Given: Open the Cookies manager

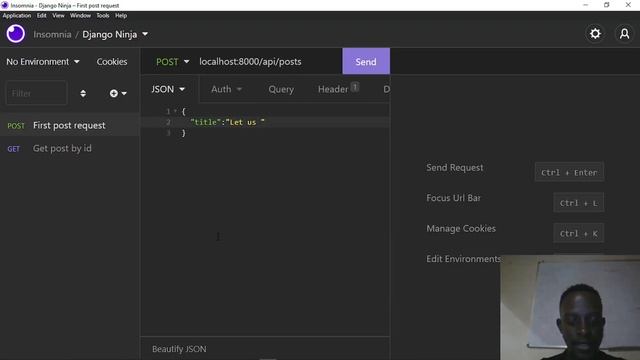Looking at the screenshot, I should pos(112,62).
